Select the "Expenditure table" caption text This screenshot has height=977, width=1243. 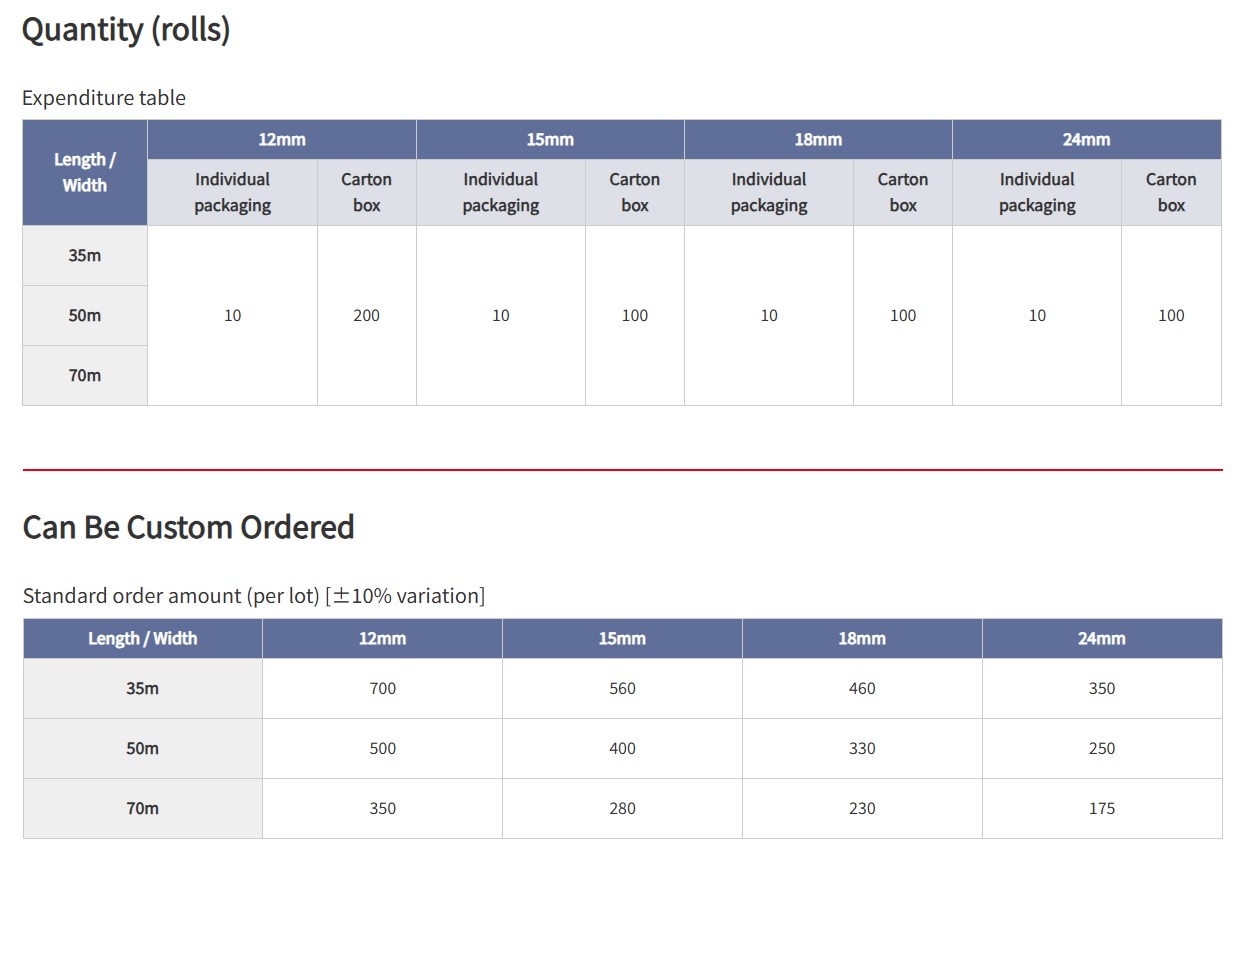click(104, 98)
